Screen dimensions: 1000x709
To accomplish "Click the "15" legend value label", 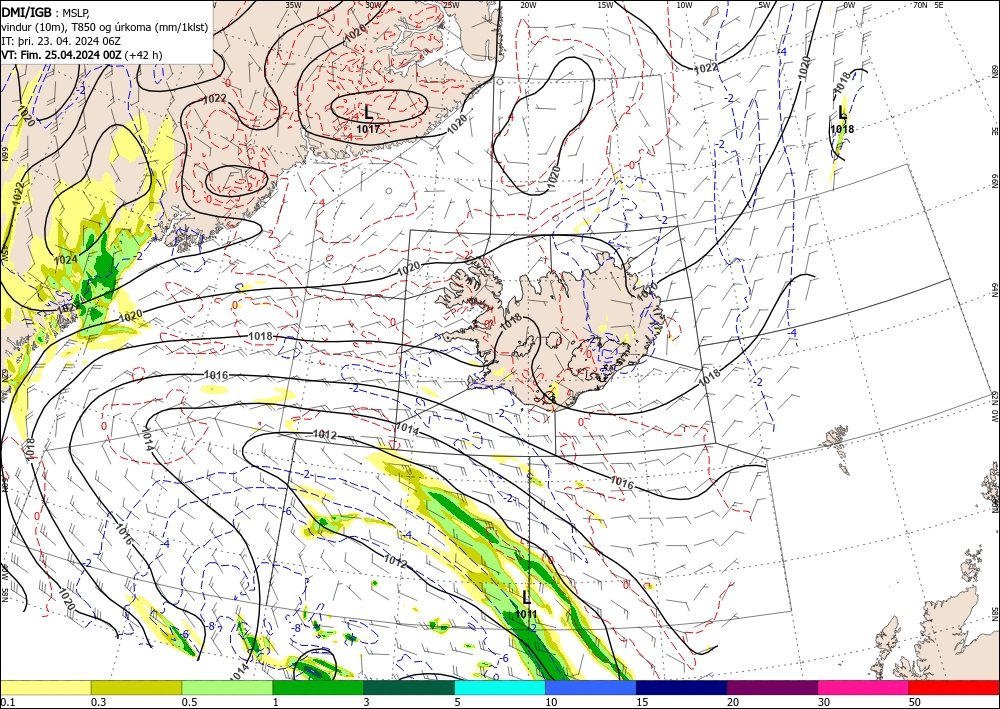I will click(x=642, y=702).
